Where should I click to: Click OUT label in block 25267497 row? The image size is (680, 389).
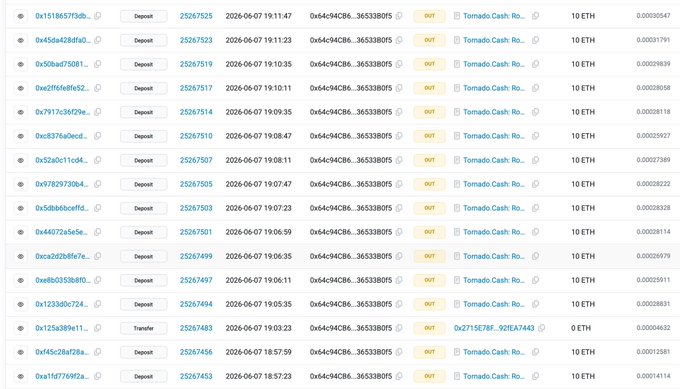pos(429,280)
